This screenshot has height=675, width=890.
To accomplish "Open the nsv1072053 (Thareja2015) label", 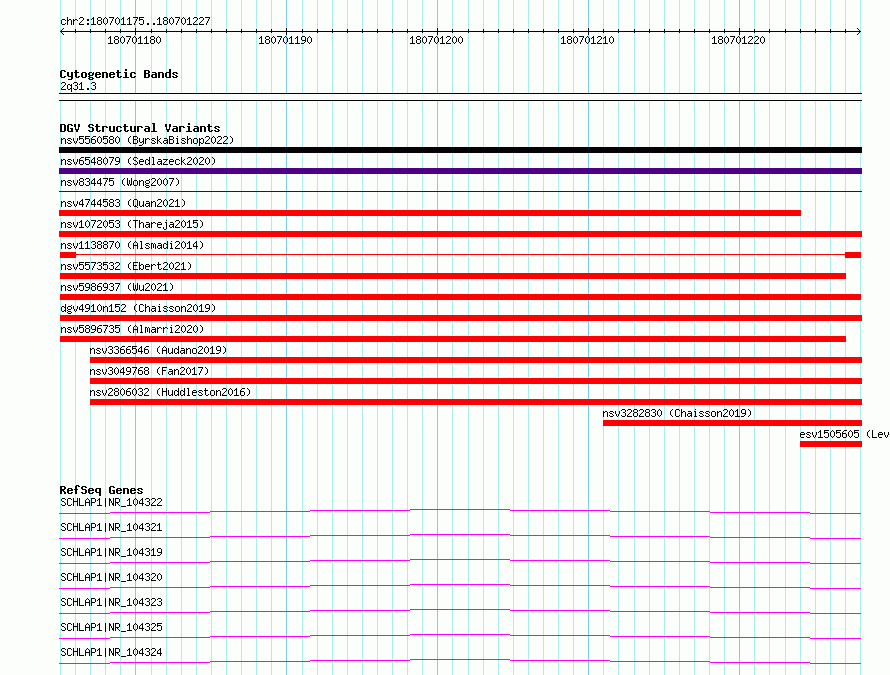I will [132, 224].
